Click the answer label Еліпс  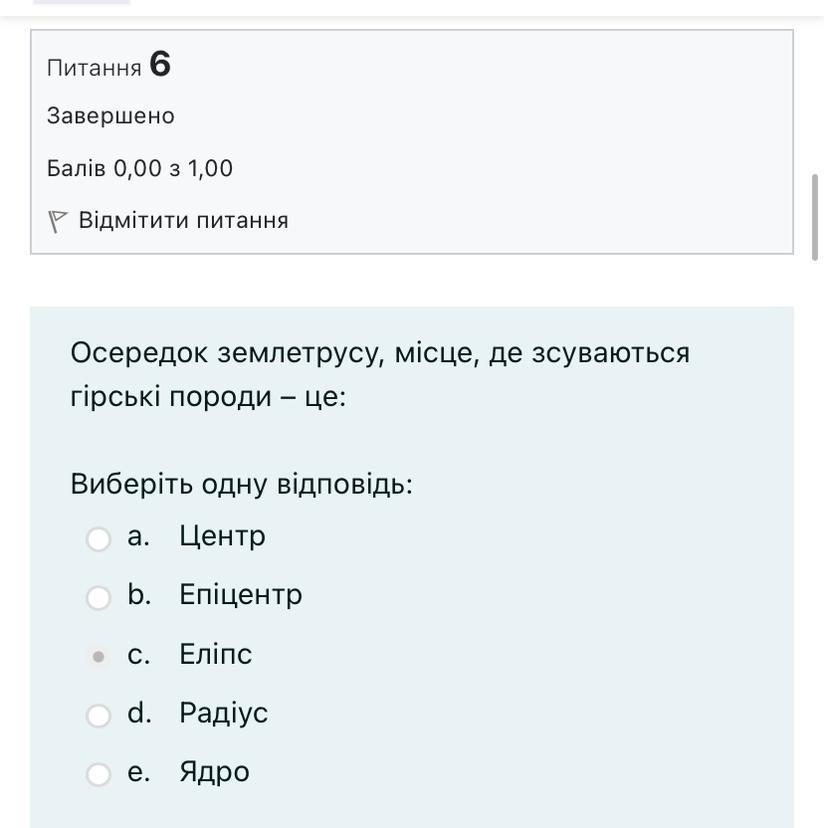[x=215, y=654]
